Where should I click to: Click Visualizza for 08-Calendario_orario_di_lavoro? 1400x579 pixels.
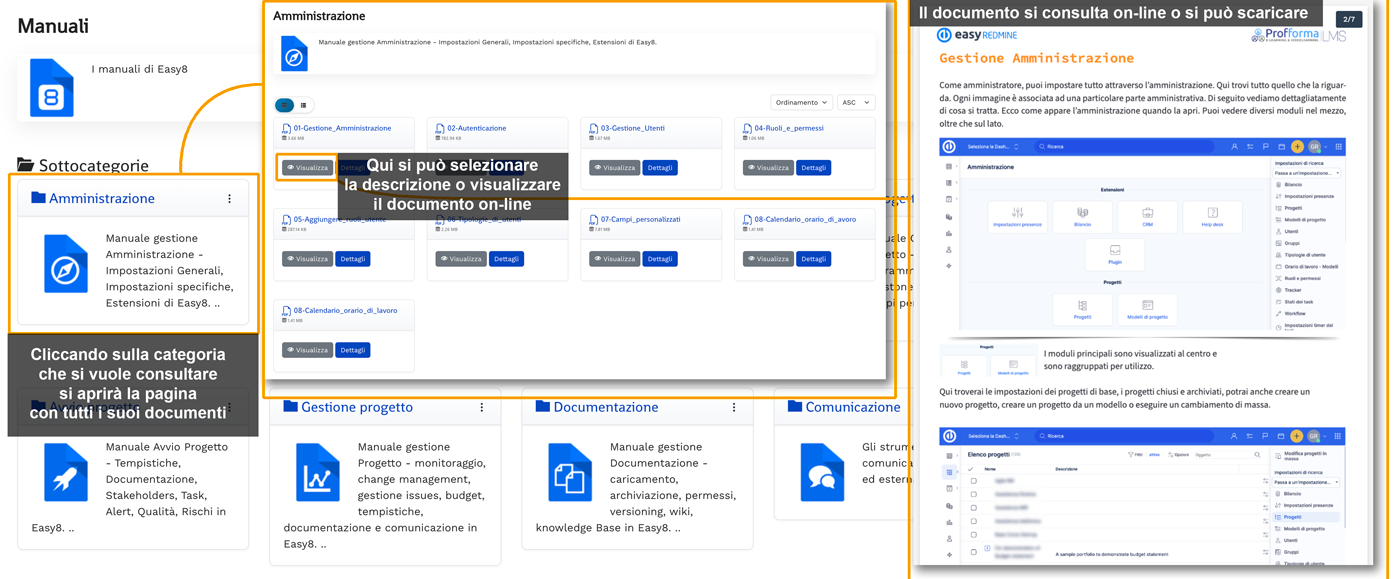307,350
